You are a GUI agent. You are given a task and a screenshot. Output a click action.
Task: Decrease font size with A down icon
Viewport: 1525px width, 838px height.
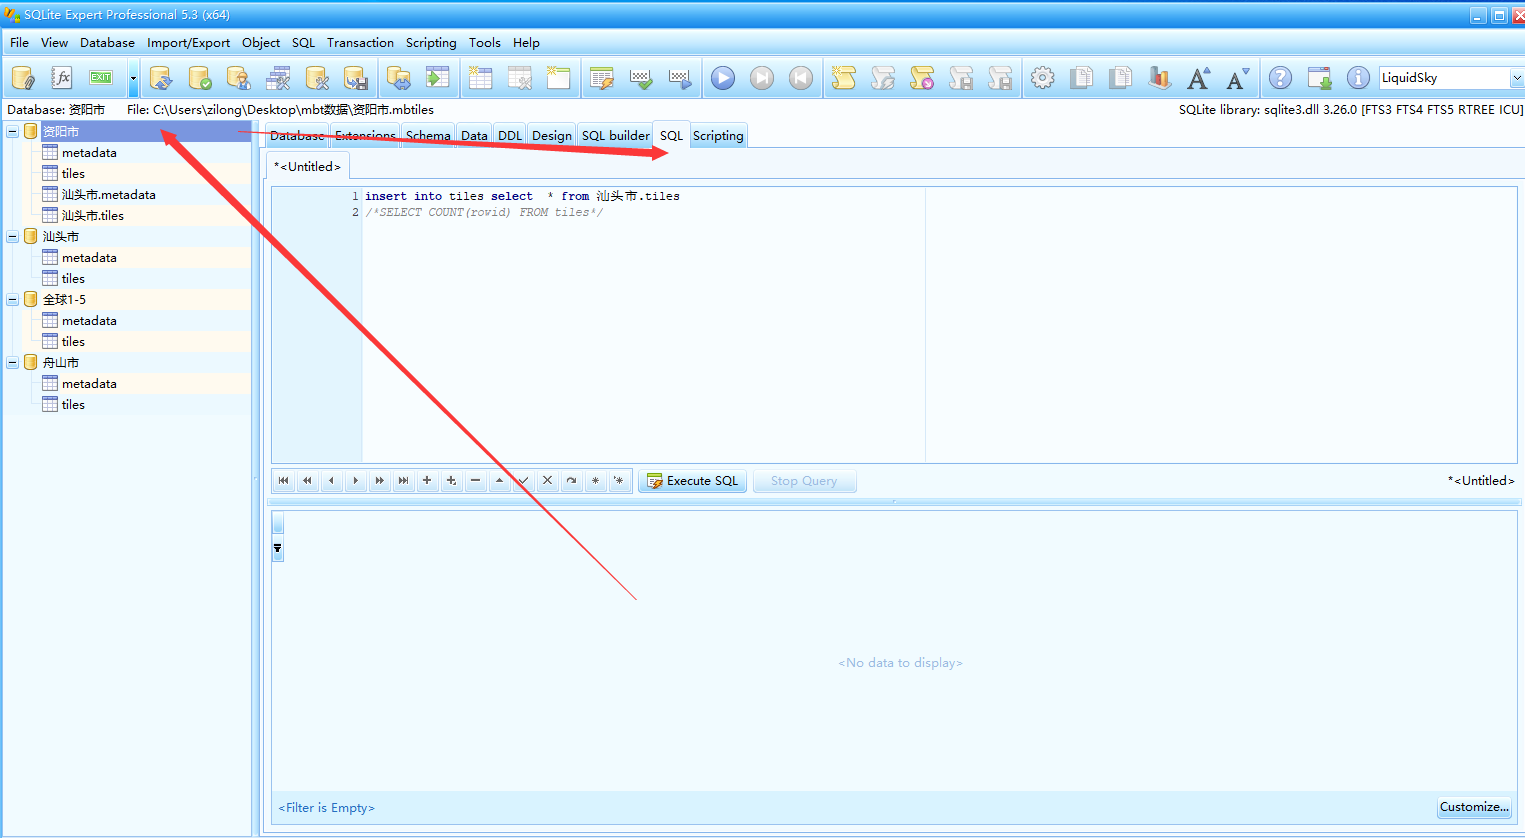coord(1238,78)
